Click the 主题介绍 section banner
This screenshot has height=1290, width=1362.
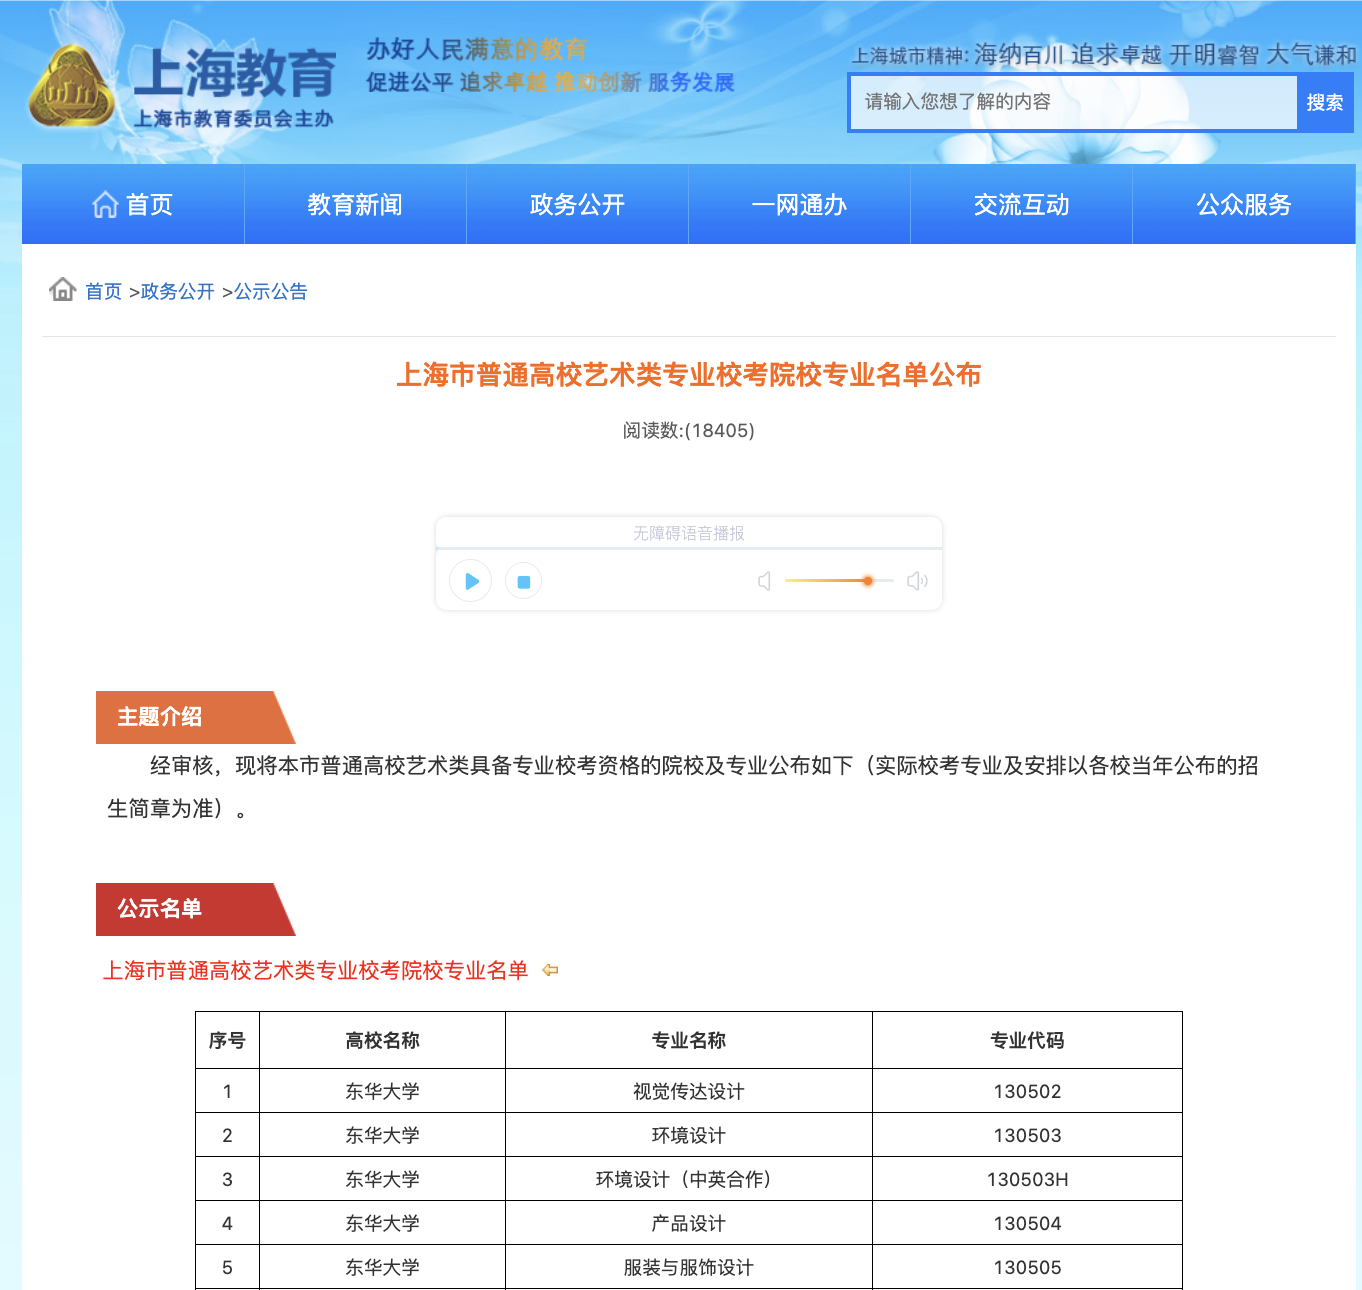click(x=195, y=717)
